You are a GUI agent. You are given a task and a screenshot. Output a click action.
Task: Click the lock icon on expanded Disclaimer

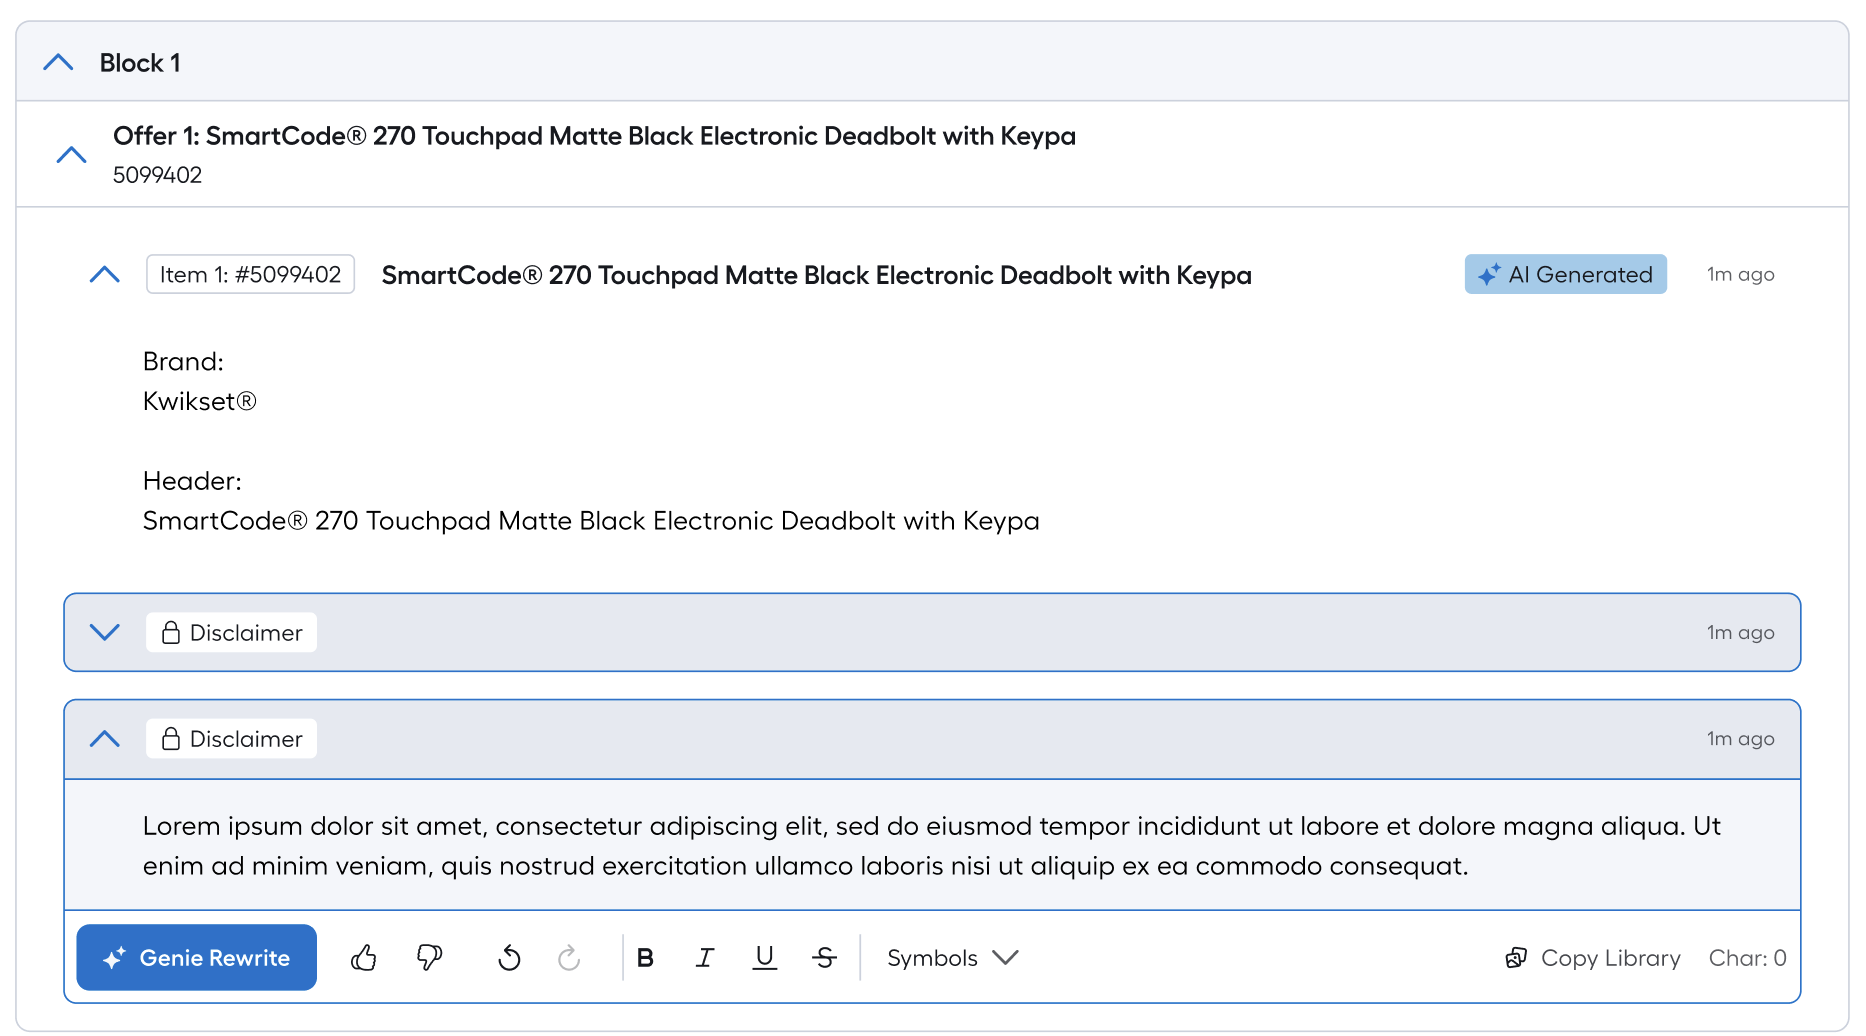pos(171,739)
